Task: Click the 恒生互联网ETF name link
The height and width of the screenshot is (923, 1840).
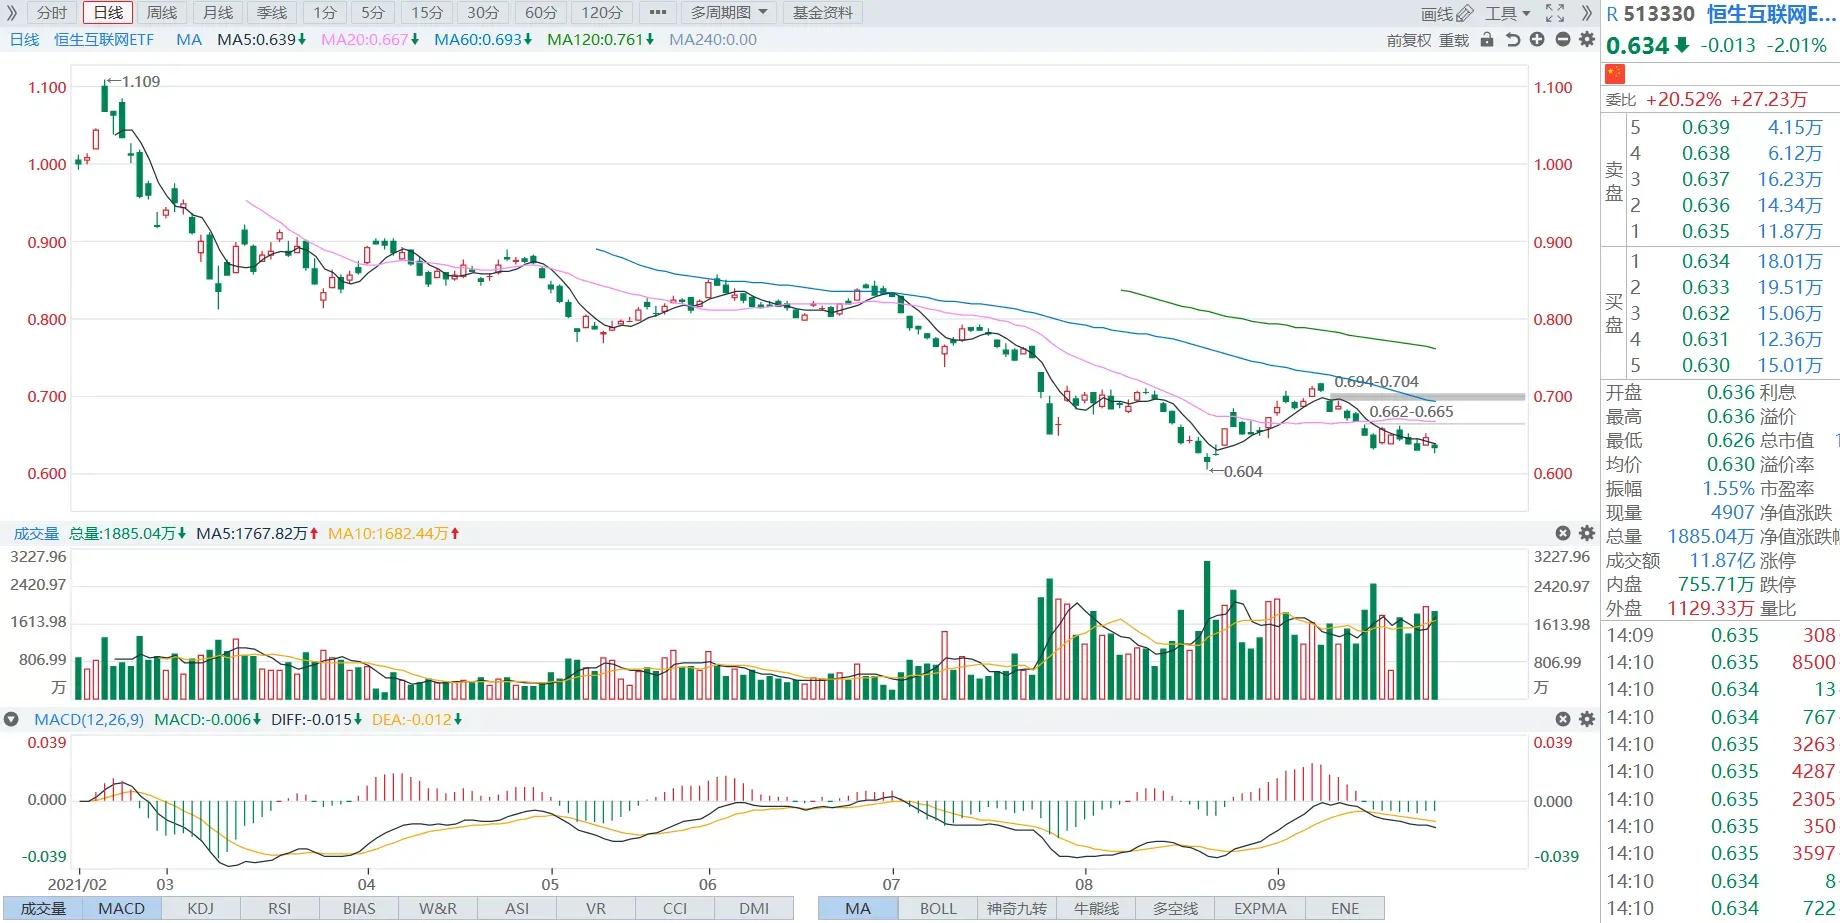Action: [x=104, y=40]
